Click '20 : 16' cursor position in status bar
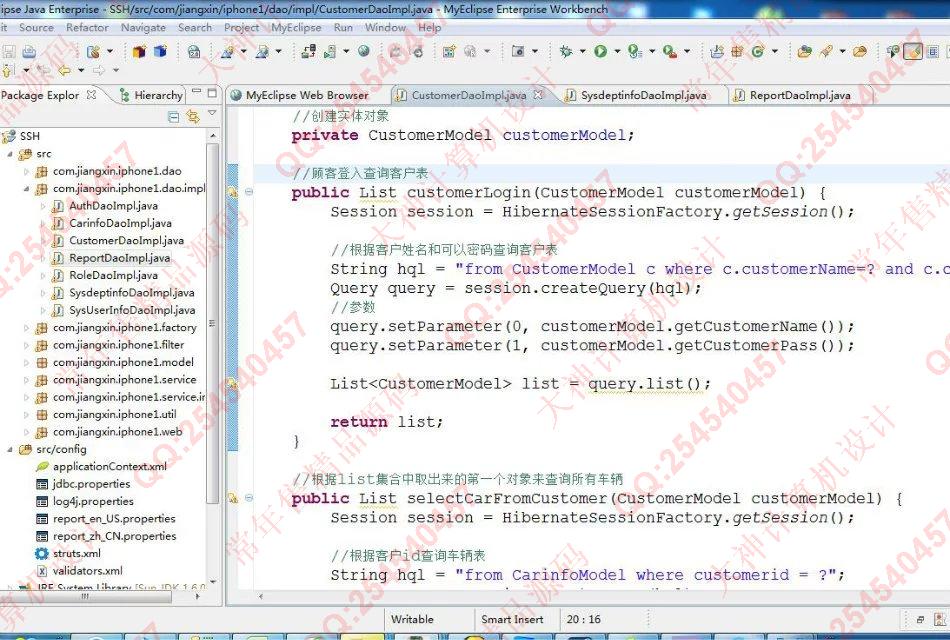 point(583,619)
